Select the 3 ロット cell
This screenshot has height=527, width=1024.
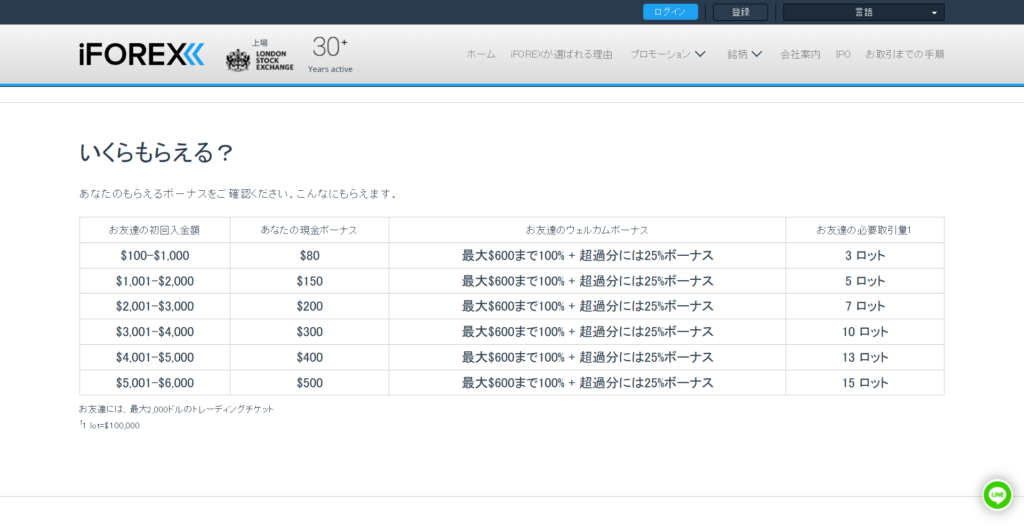865,255
